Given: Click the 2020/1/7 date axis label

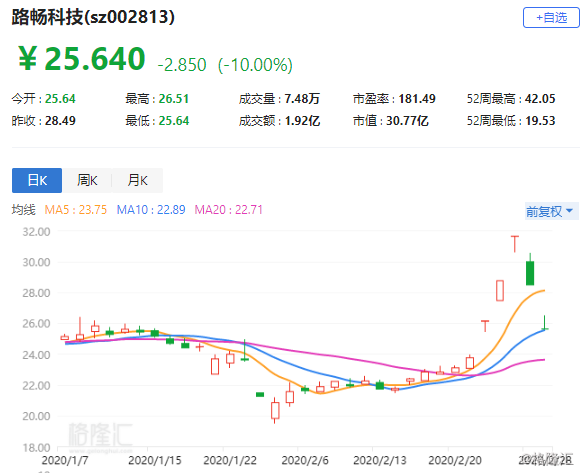Looking at the screenshot, I should point(65,460).
